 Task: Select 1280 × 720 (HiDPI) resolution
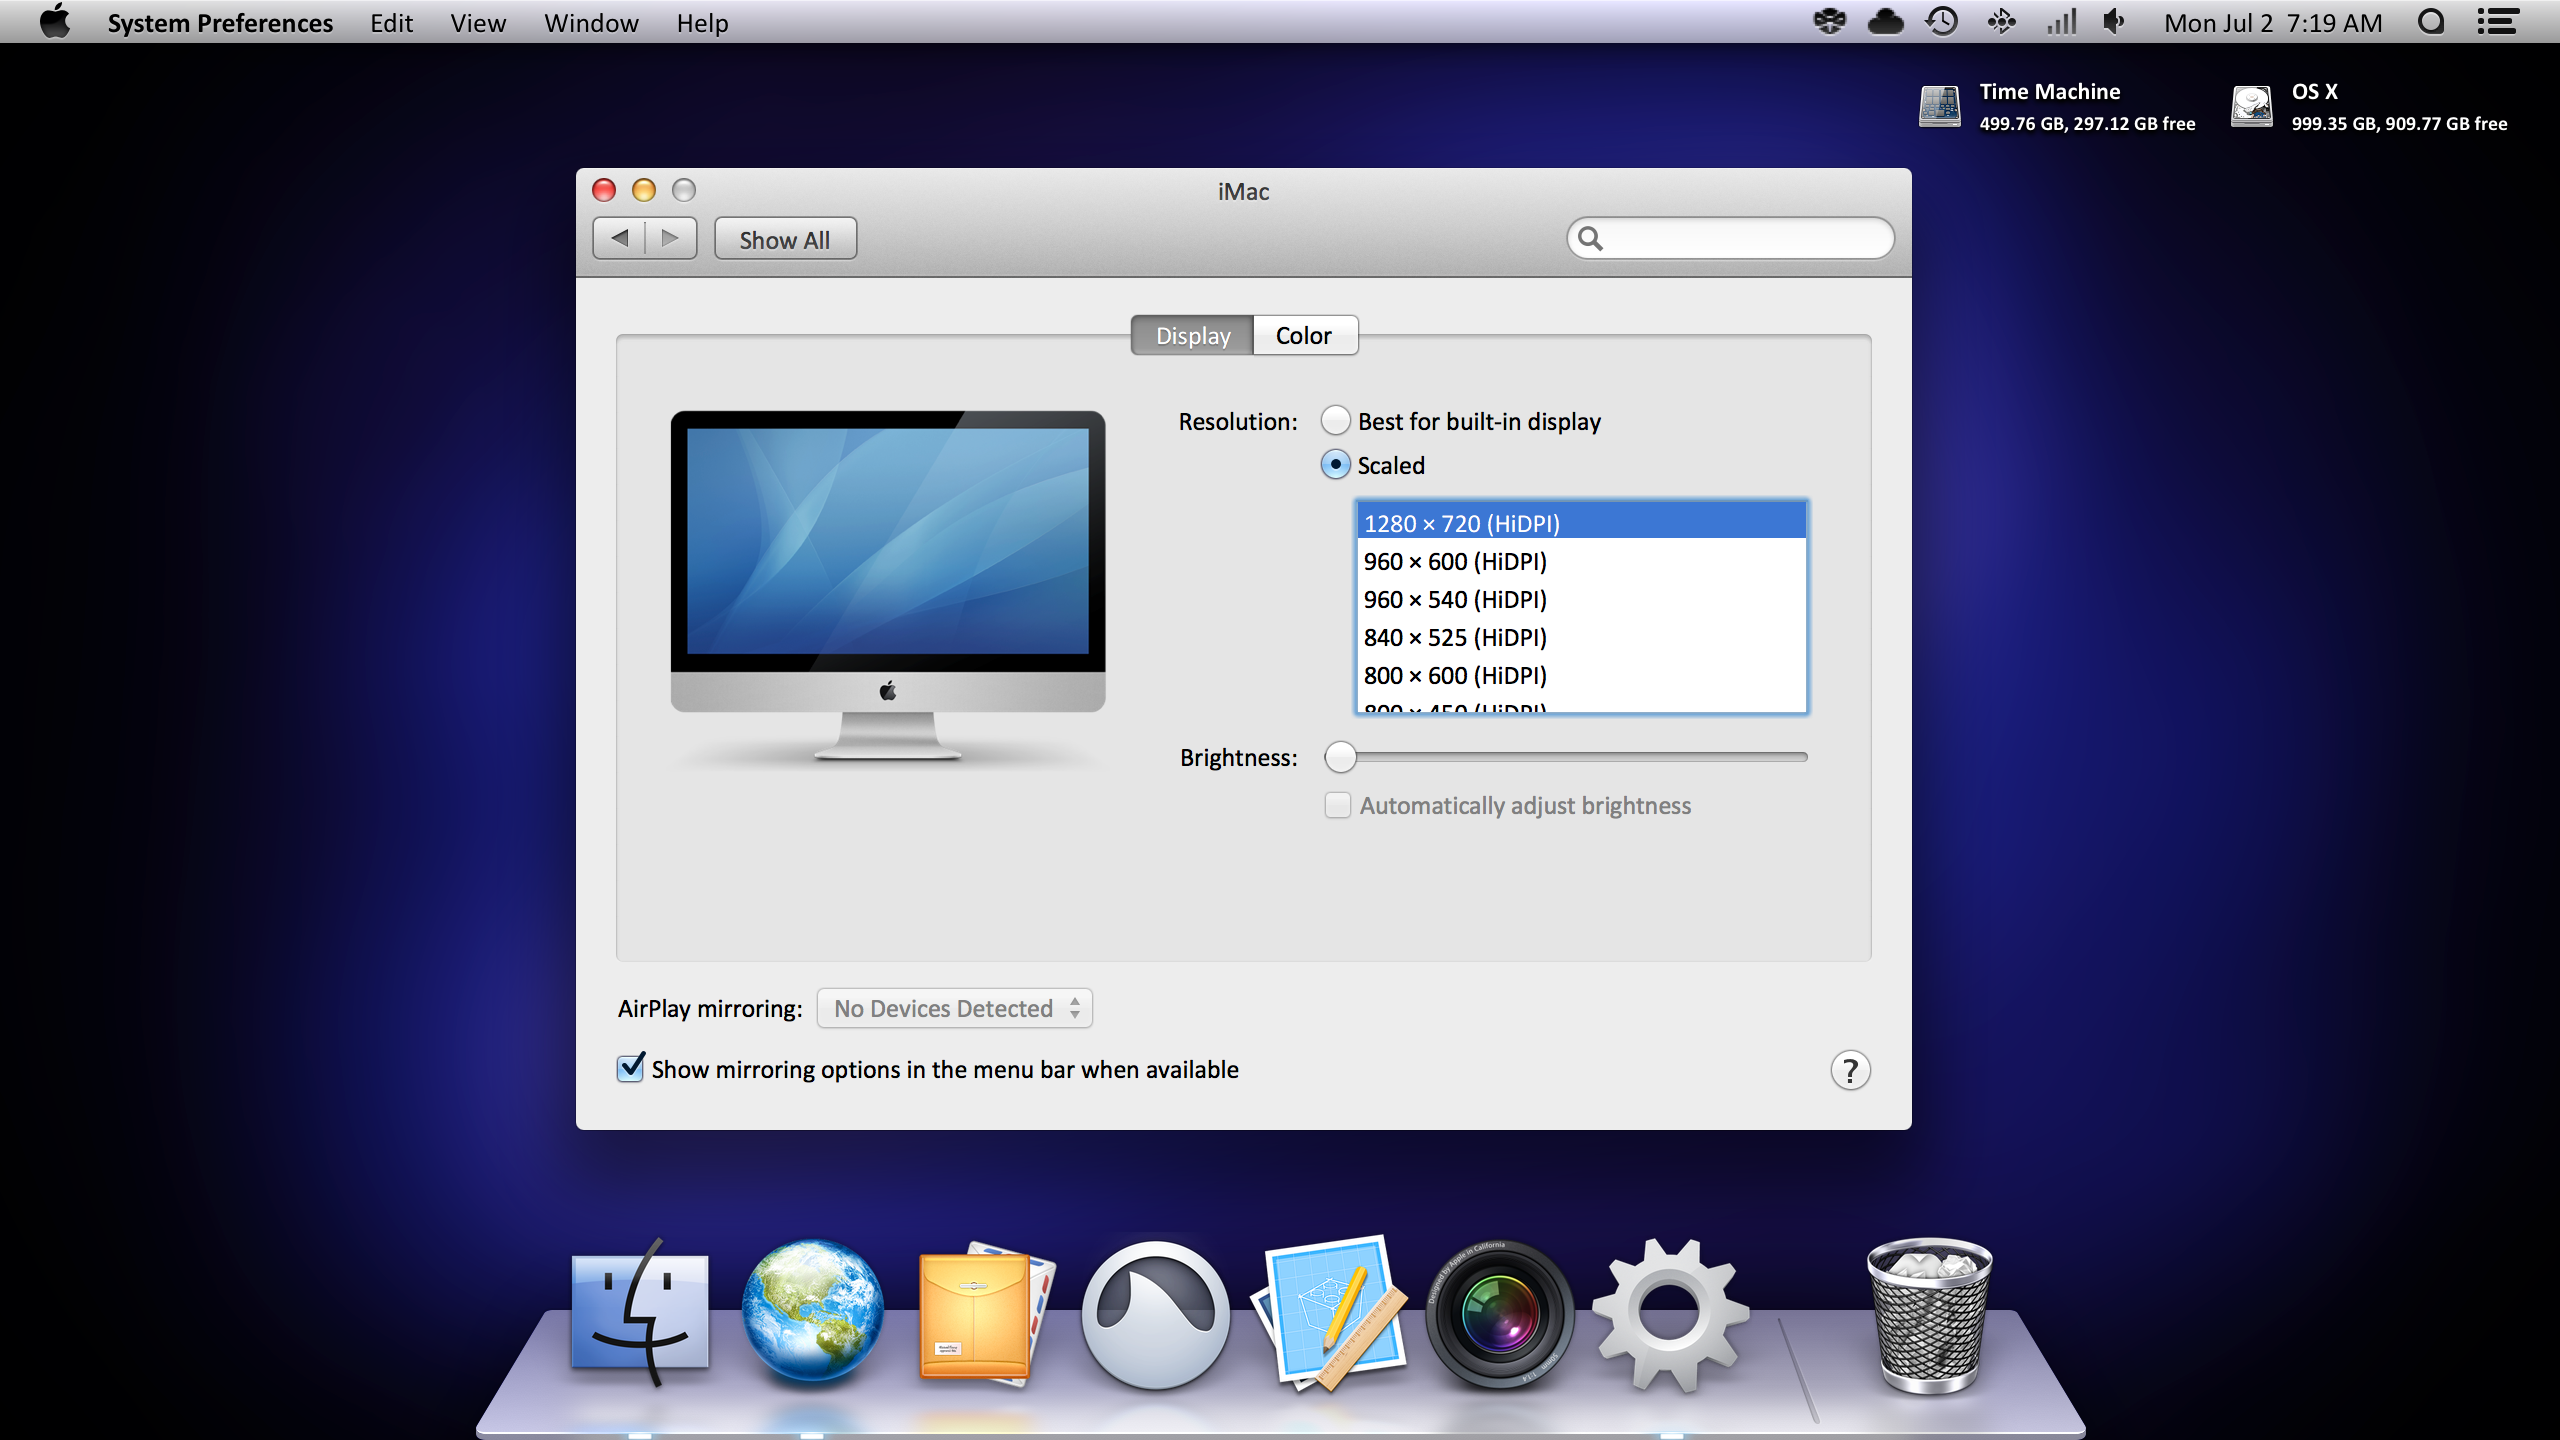(1581, 523)
